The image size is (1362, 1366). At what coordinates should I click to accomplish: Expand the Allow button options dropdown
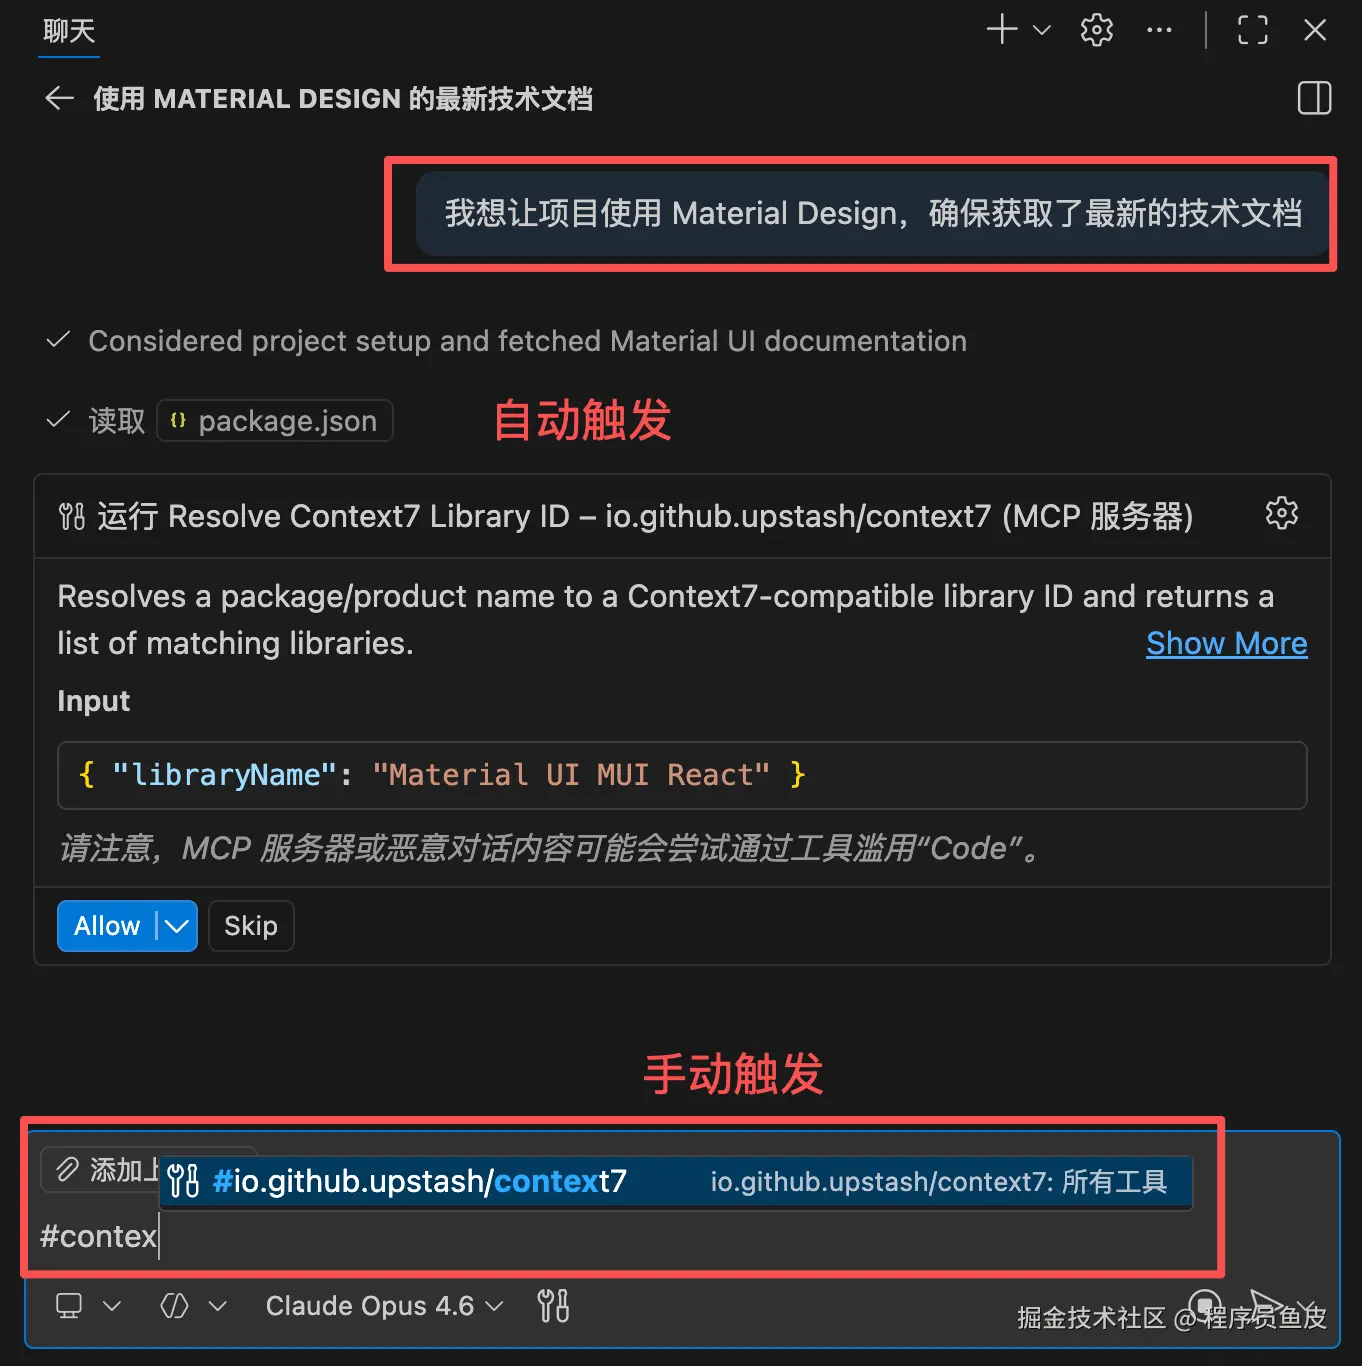(177, 926)
